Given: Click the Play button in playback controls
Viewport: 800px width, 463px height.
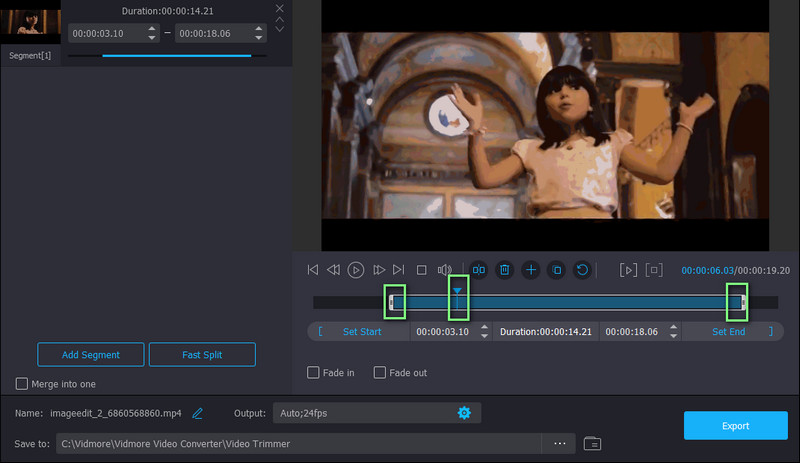Looking at the screenshot, I should (356, 270).
